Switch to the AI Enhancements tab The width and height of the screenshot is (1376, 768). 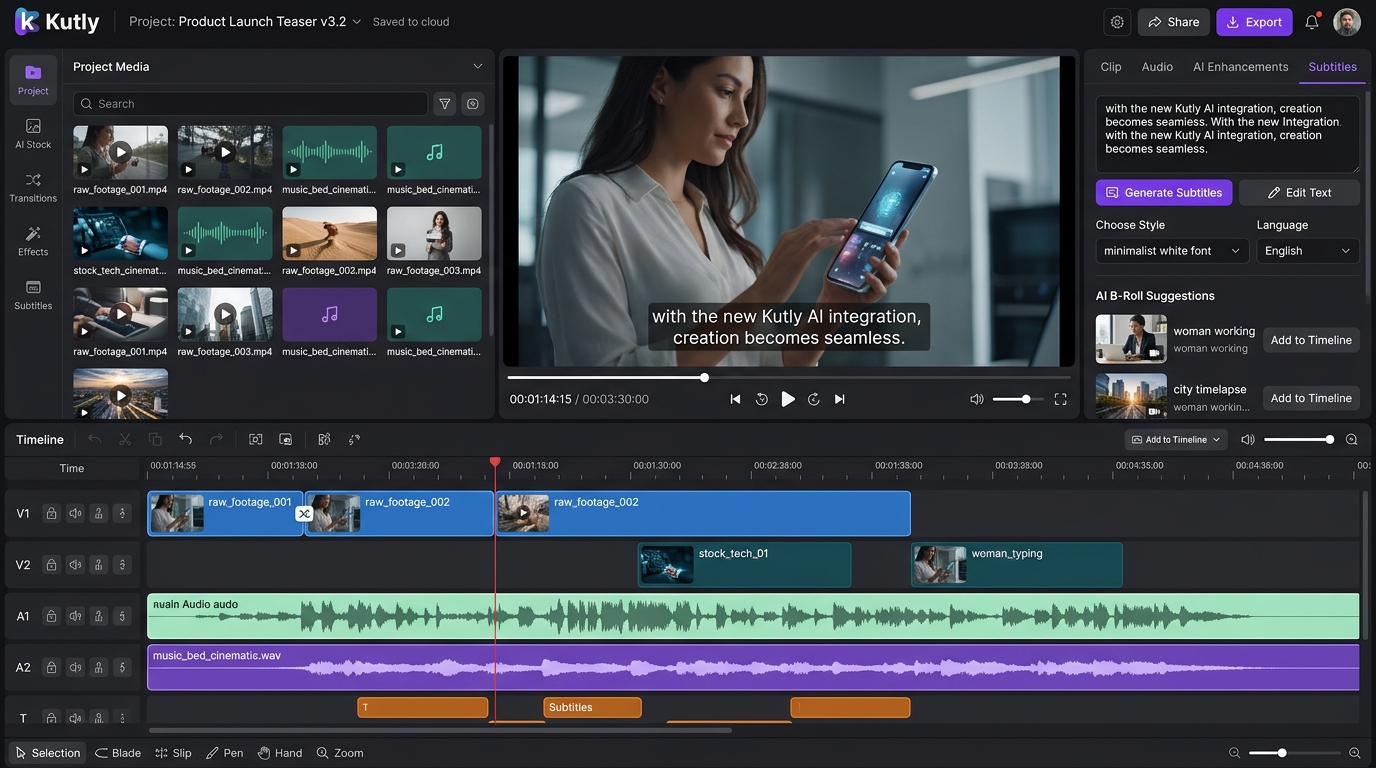tap(1240, 67)
